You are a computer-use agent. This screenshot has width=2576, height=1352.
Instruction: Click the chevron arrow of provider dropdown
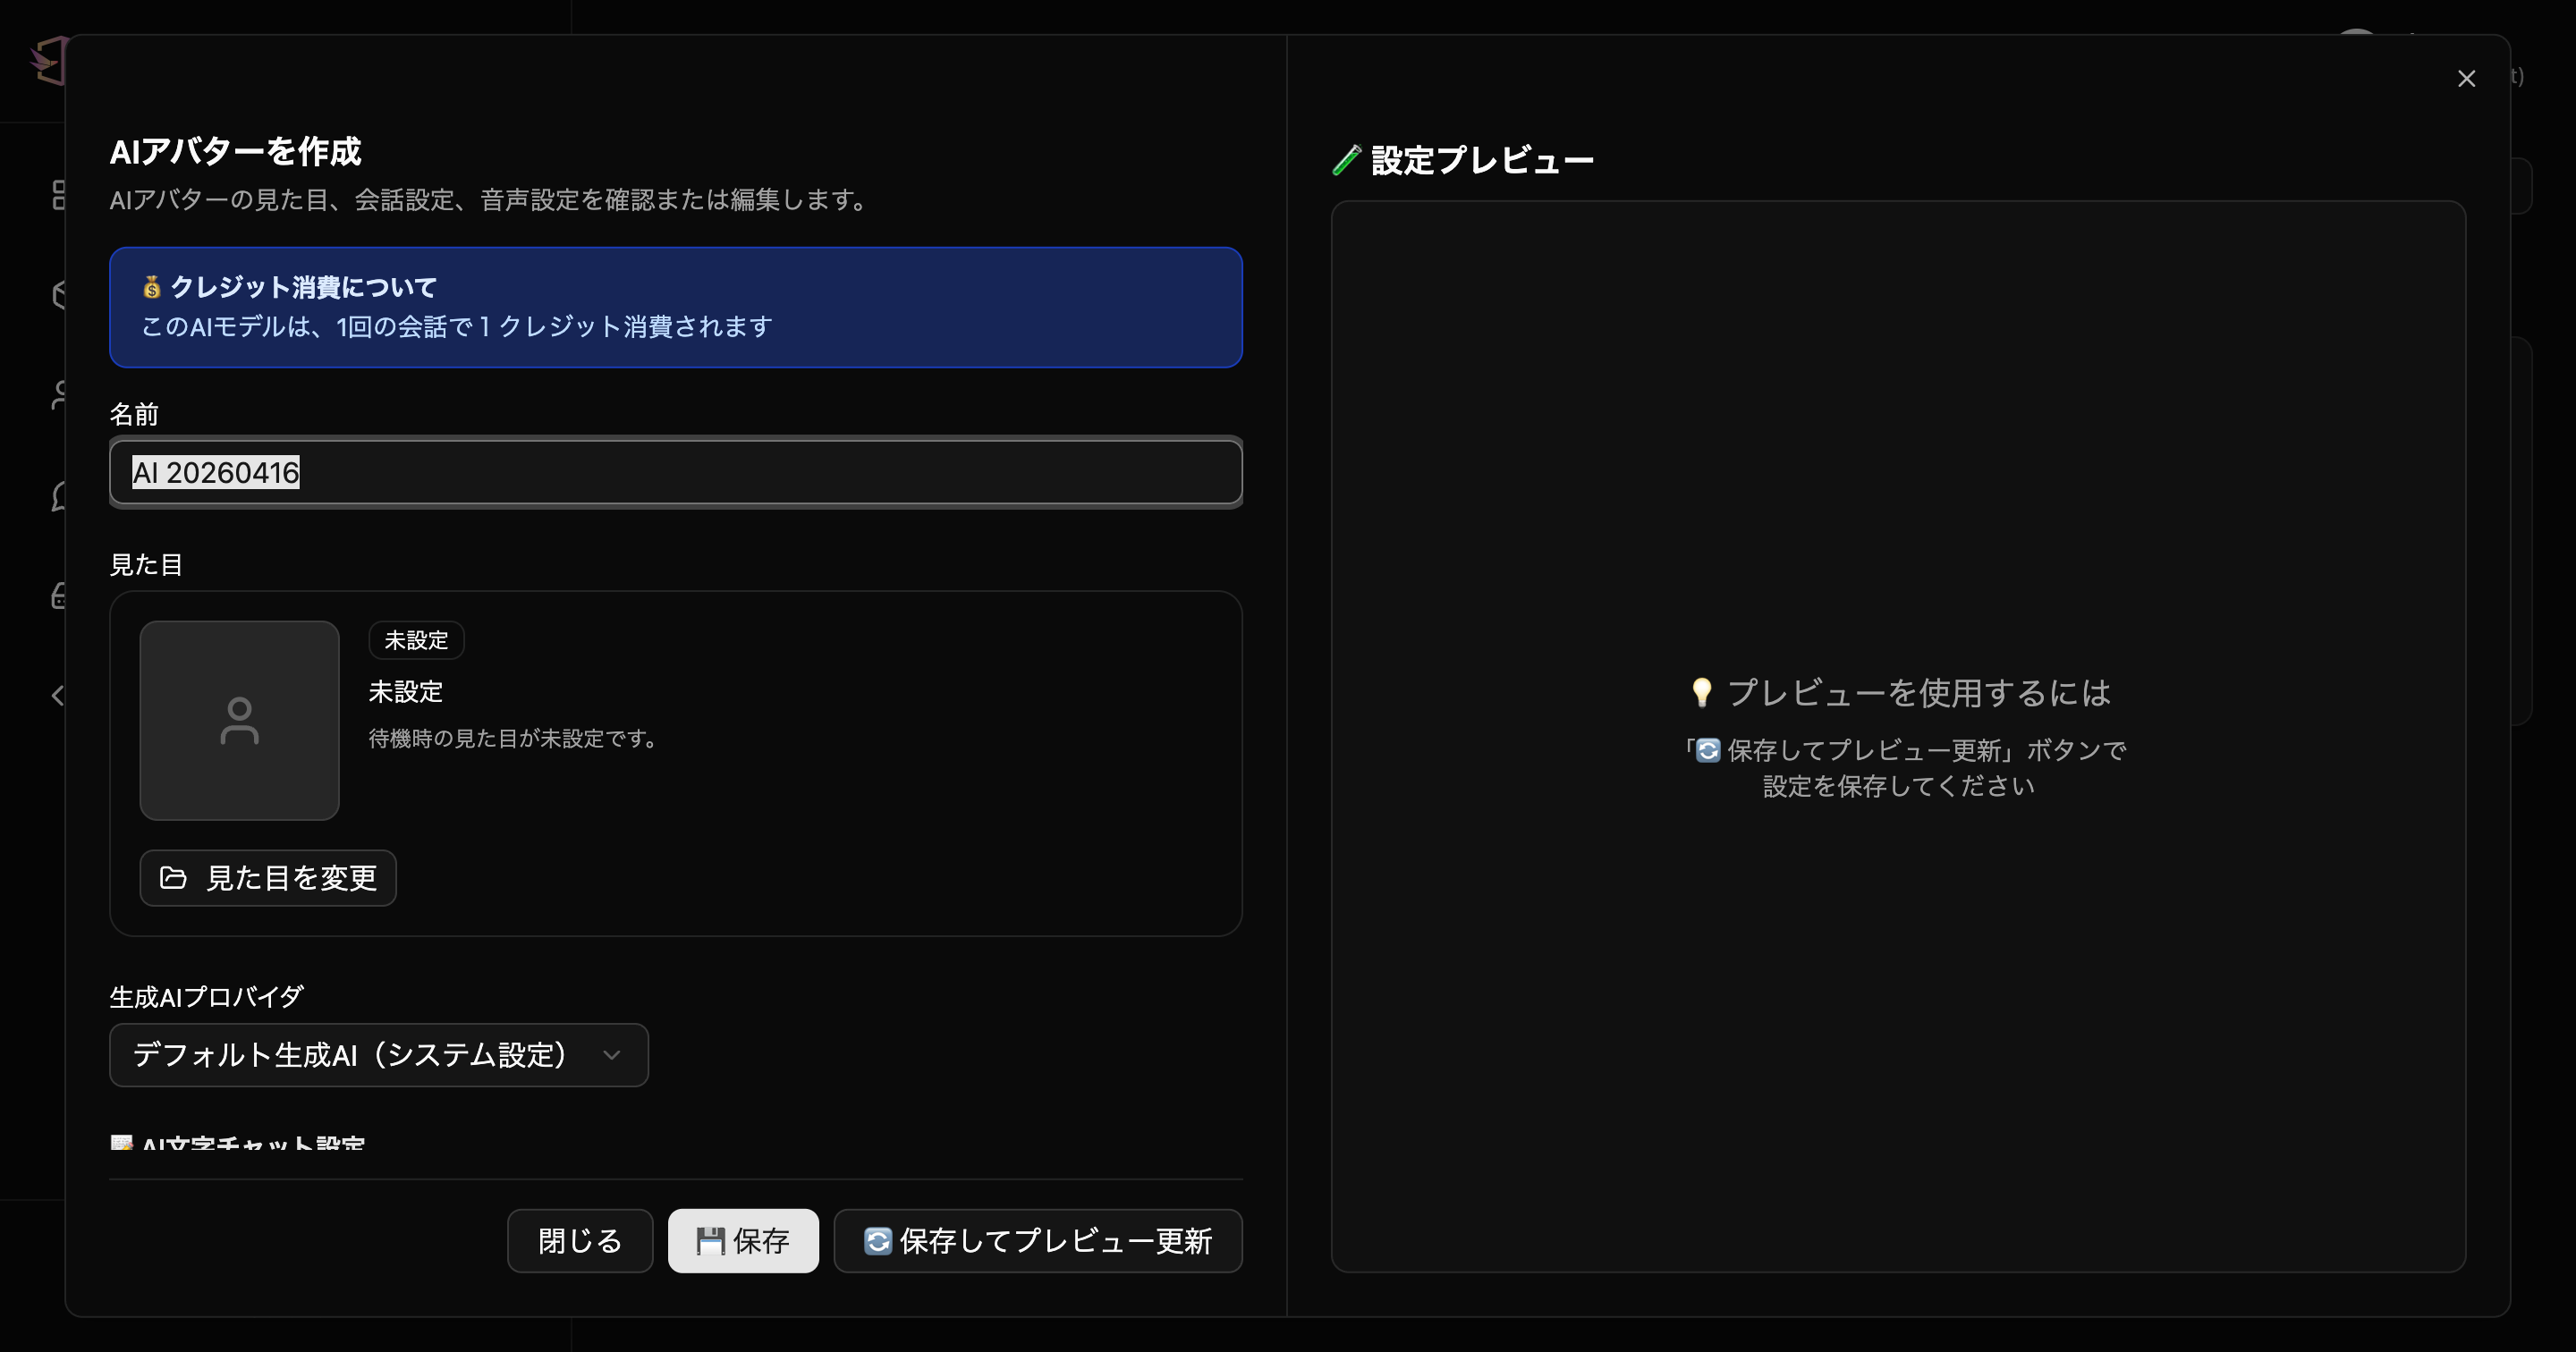pos(612,1055)
